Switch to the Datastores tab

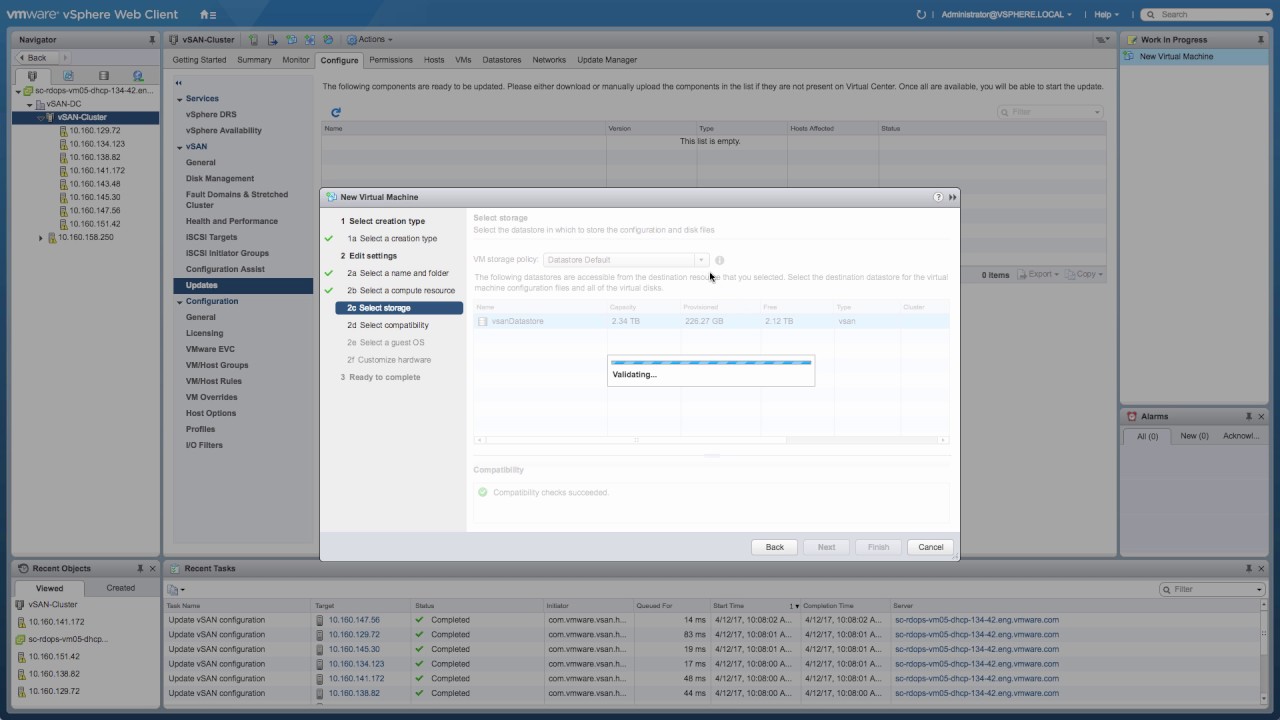(x=502, y=60)
